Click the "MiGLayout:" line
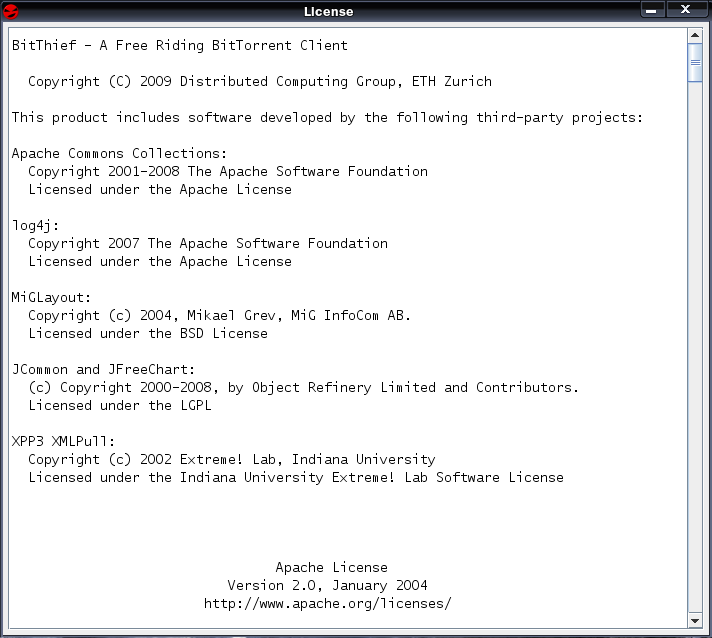 tap(51, 298)
